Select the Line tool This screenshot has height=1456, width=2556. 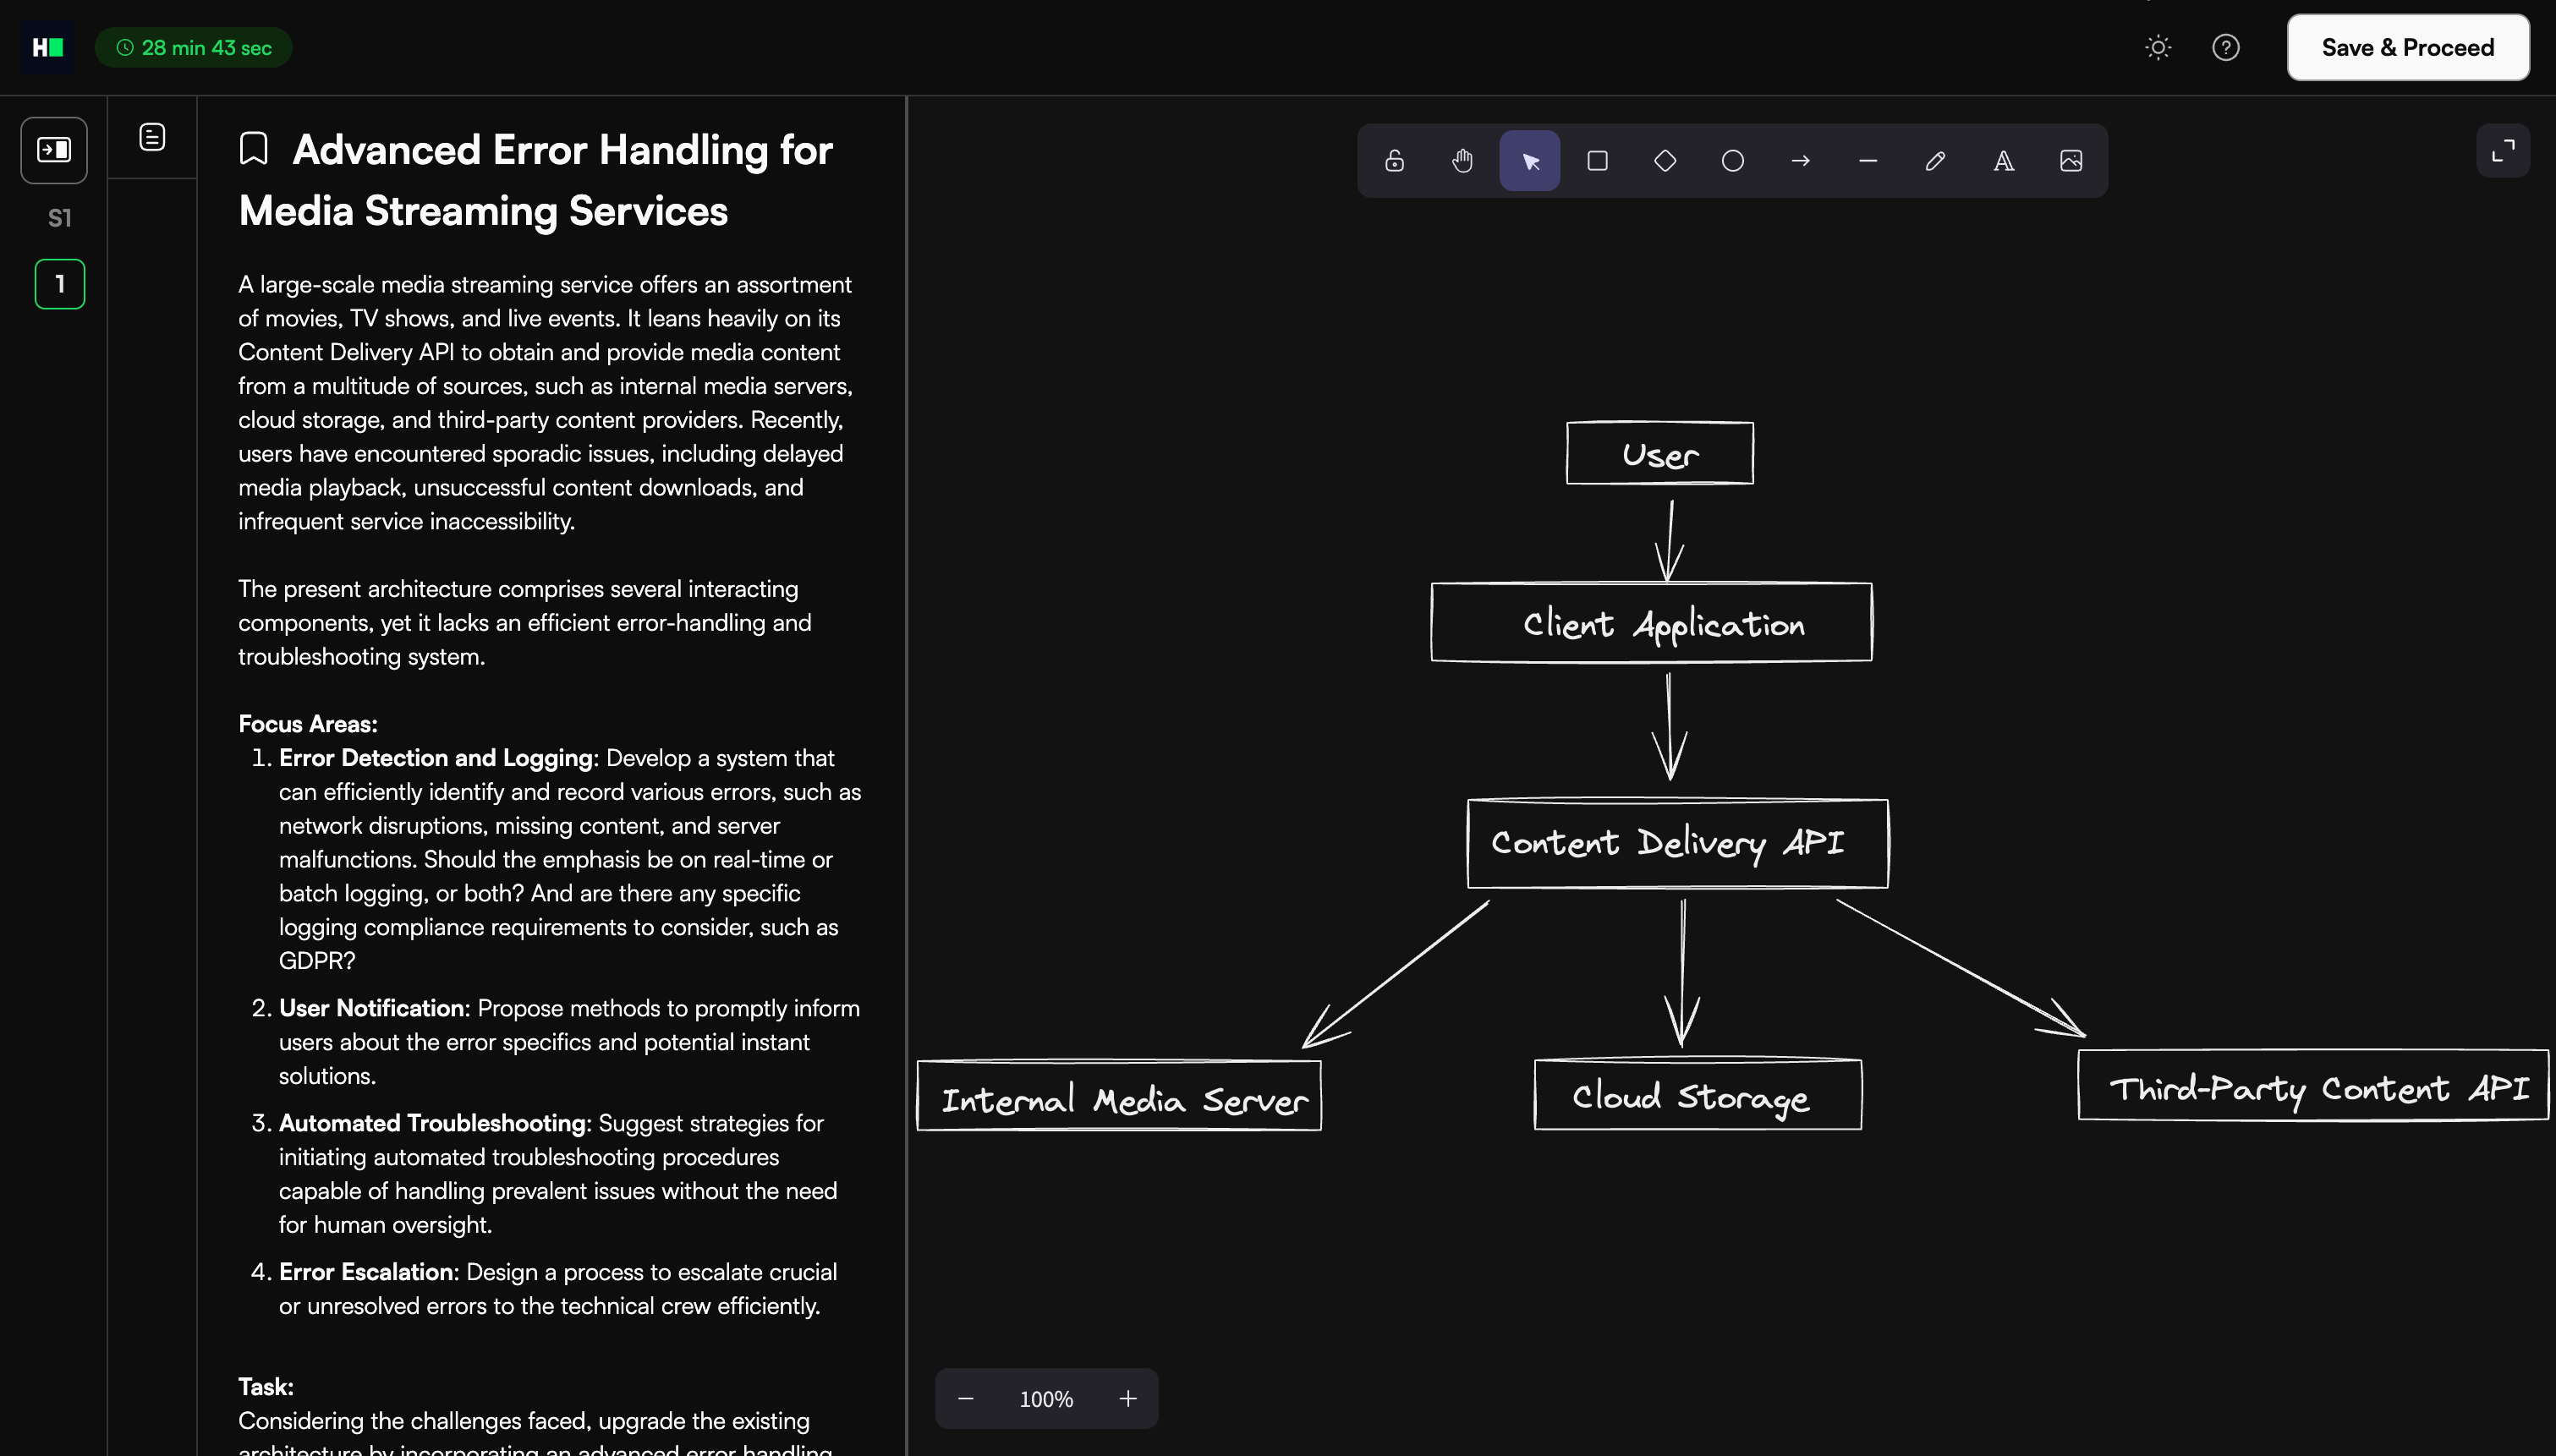[1867, 161]
